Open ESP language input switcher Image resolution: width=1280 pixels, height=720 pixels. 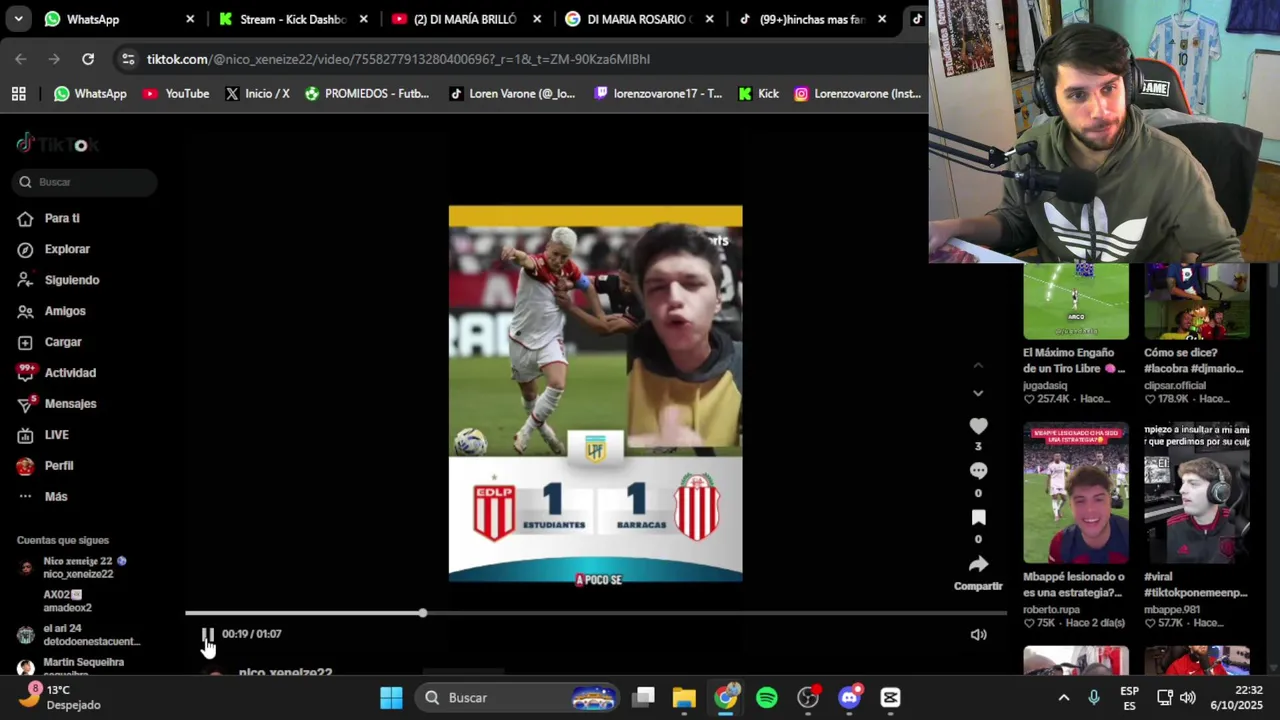pos(1129,697)
